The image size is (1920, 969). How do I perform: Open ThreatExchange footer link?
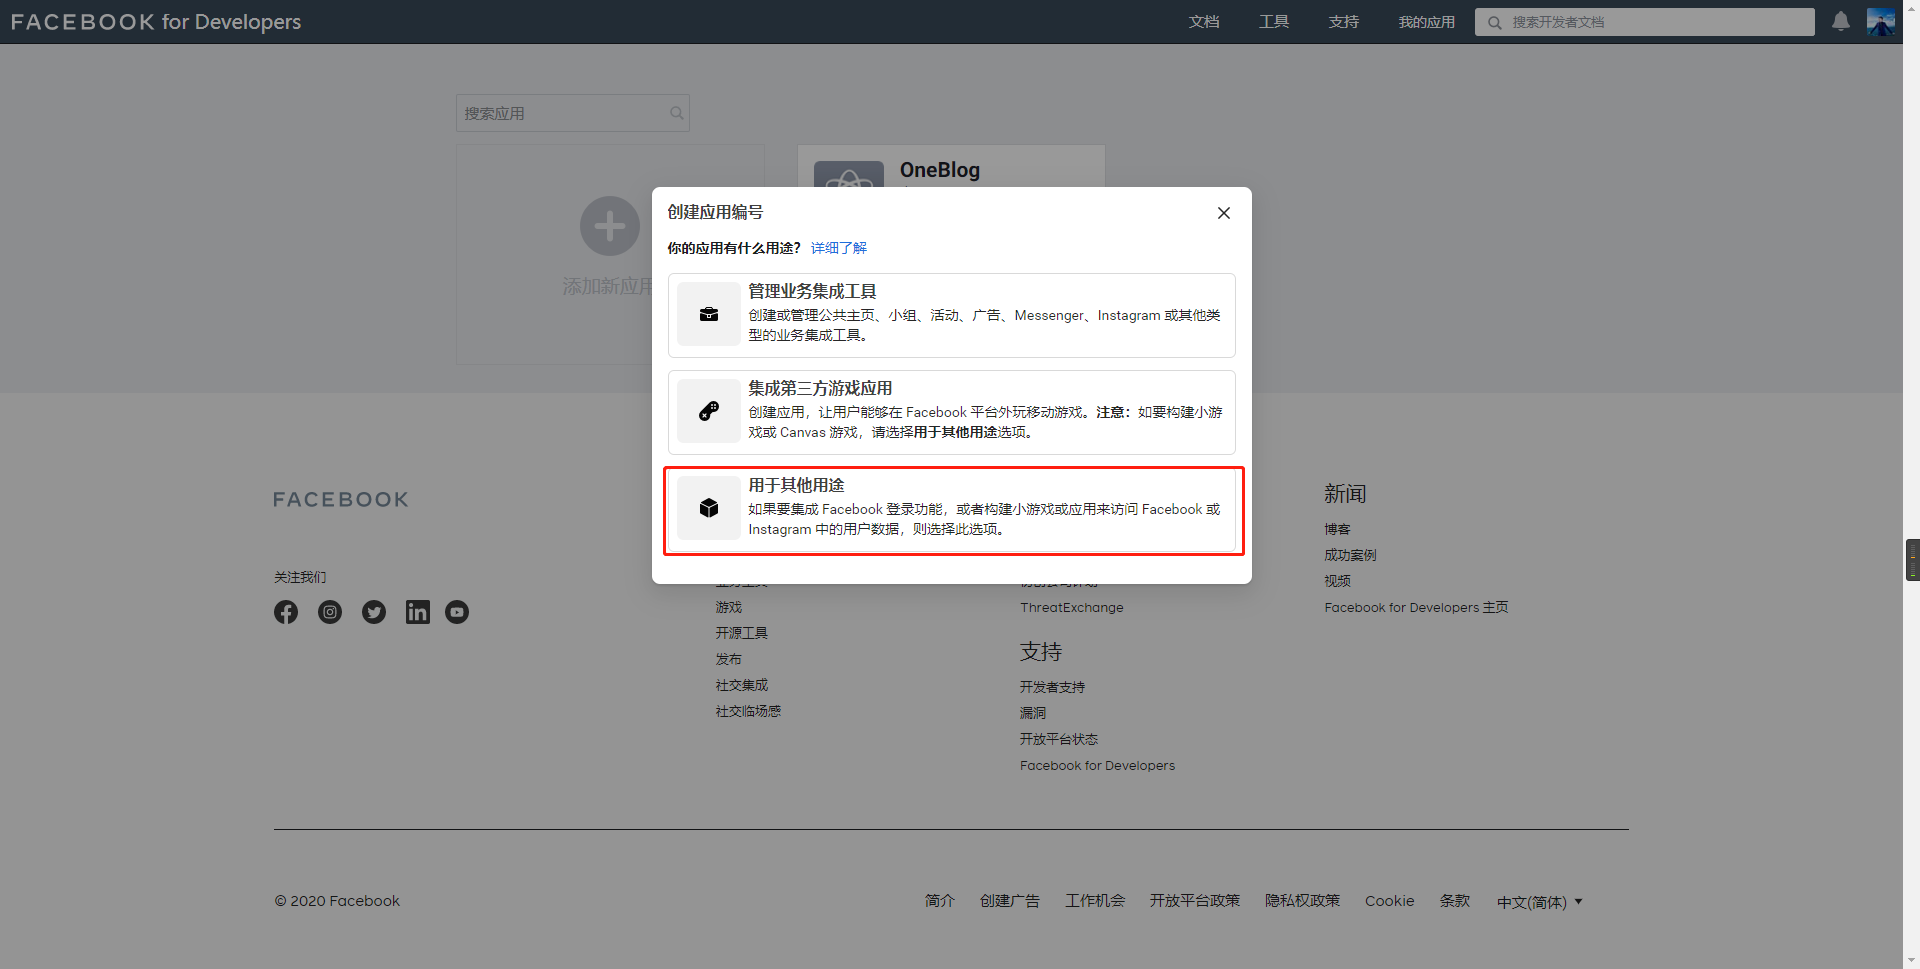[x=1071, y=607]
